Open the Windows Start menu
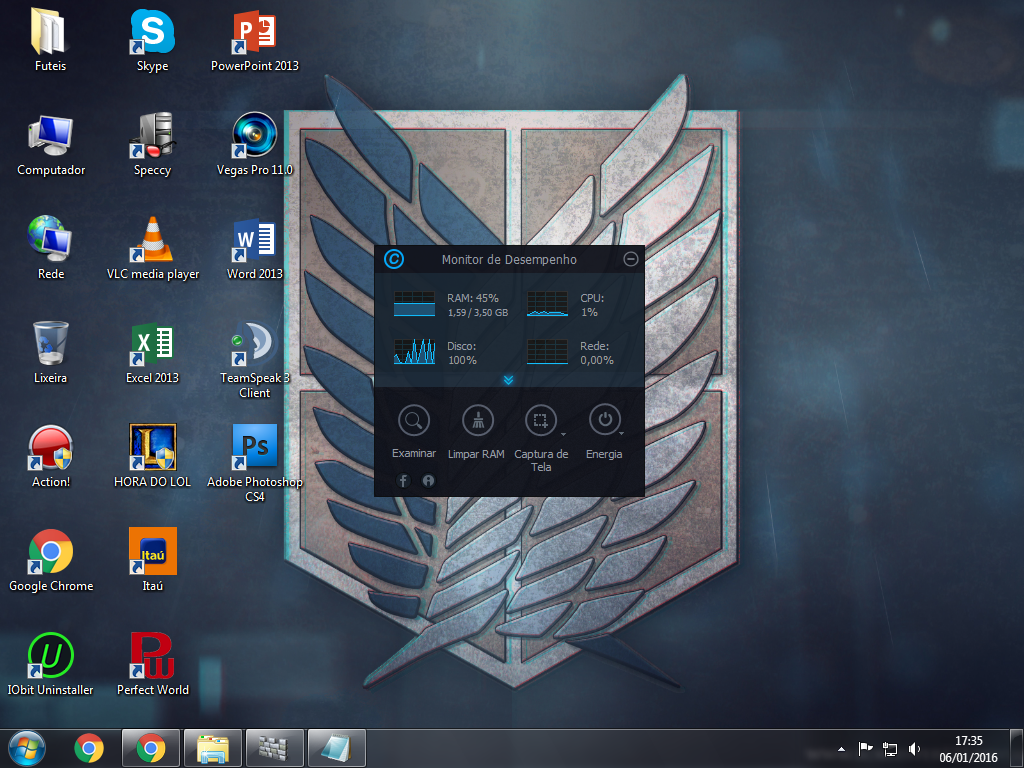 click(27, 748)
